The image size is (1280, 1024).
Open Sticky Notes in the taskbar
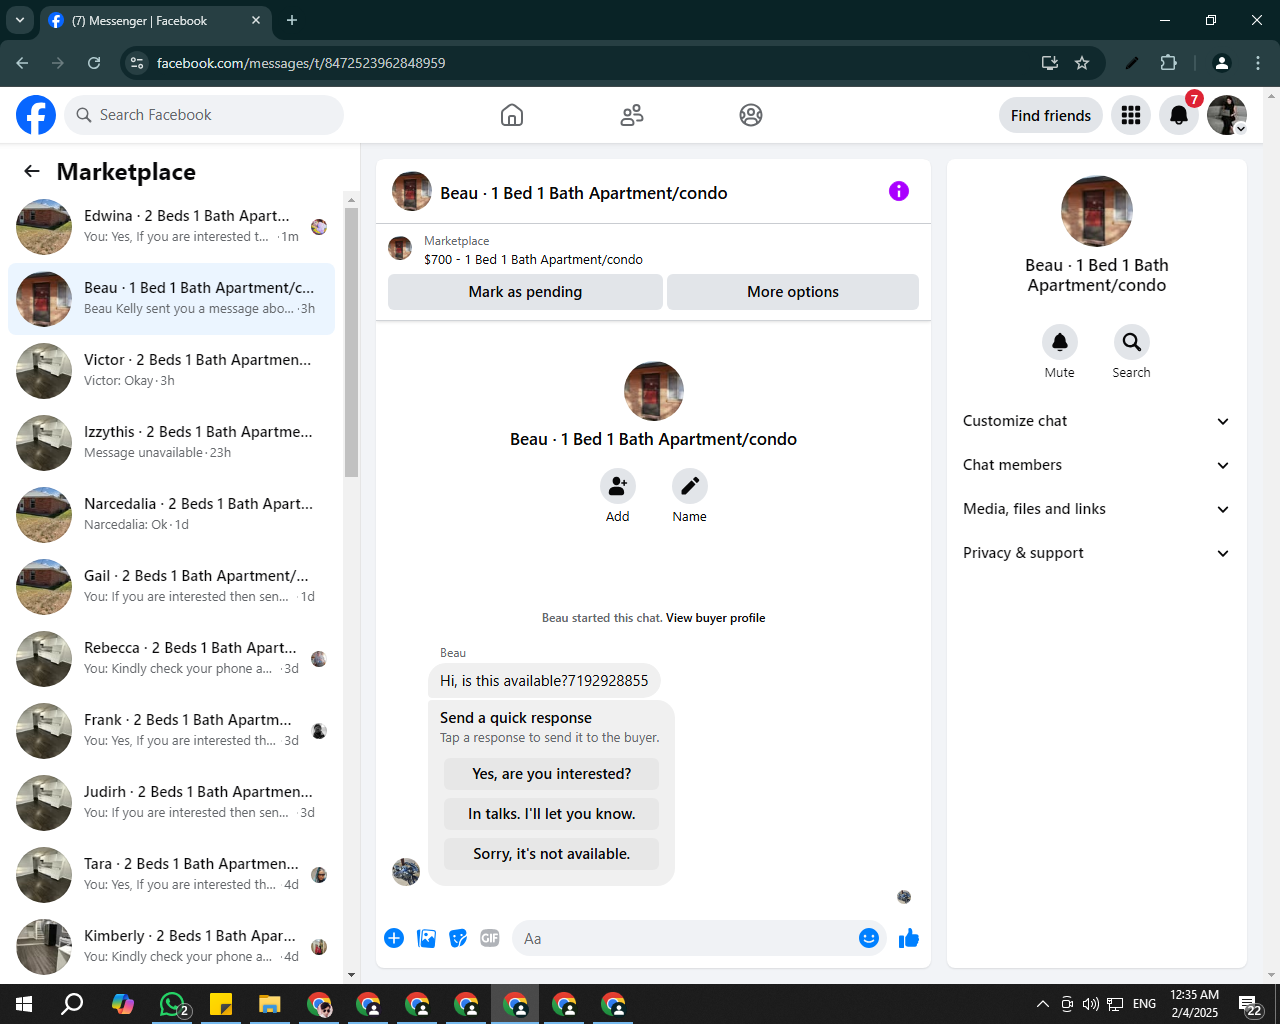click(221, 1004)
